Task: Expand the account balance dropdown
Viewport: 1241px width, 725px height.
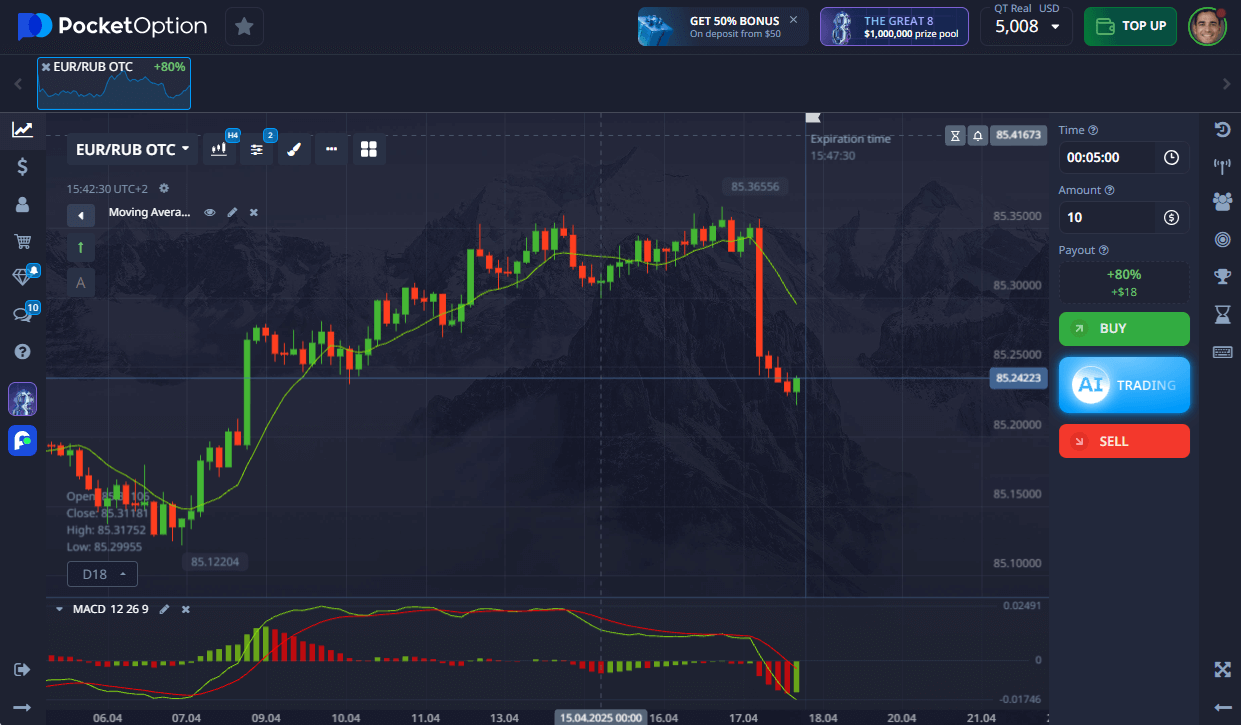Action: (x=1026, y=27)
